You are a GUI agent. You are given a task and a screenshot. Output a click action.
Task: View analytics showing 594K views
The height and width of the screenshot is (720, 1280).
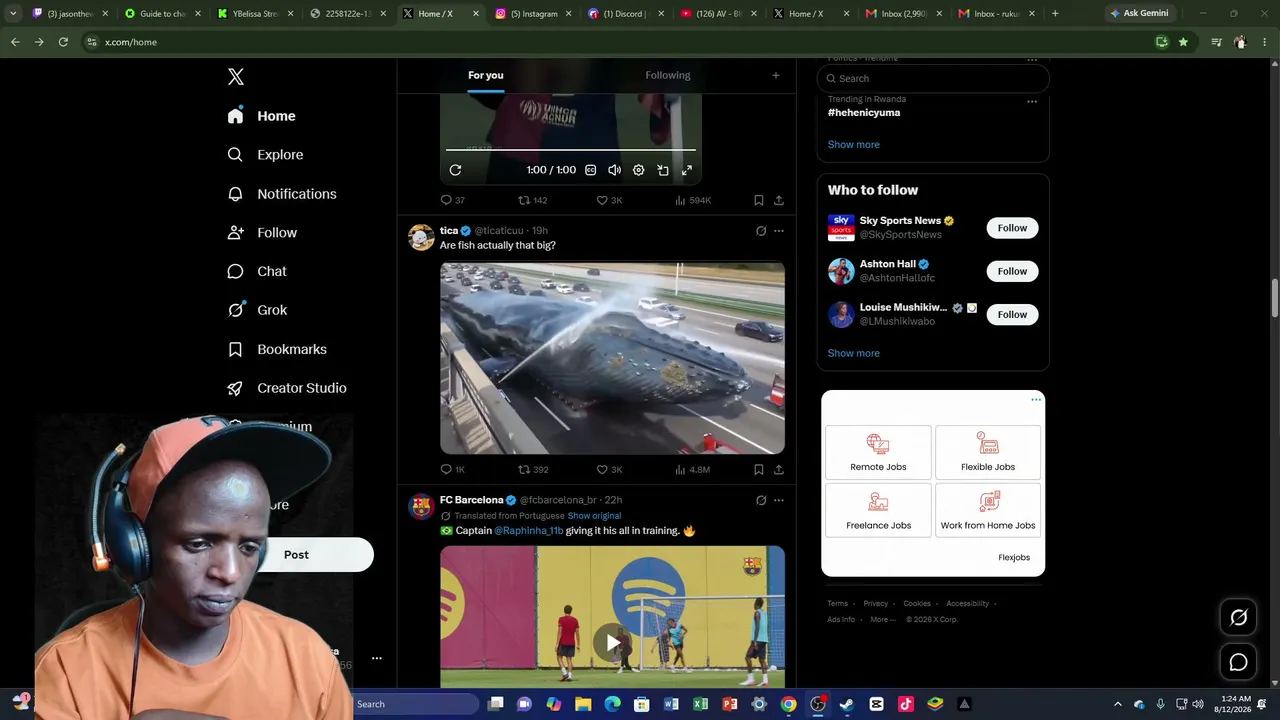(x=693, y=200)
